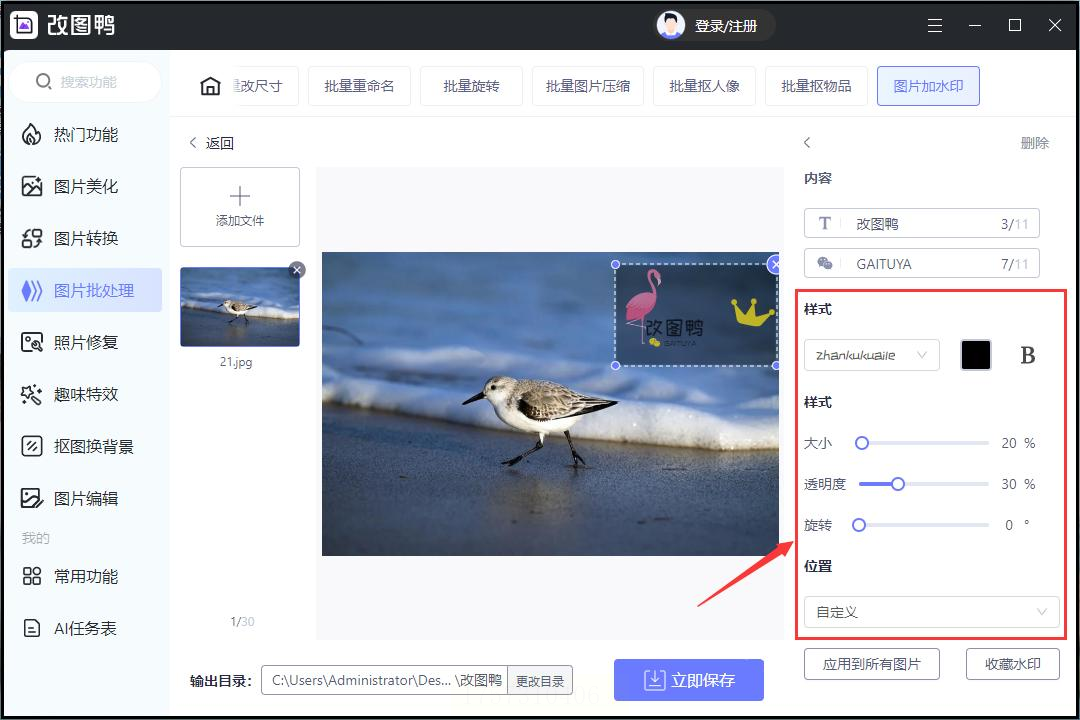The height and width of the screenshot is (720, 1080).
Task: Toggle bold with the B icon
Action: pos(1028,356)
